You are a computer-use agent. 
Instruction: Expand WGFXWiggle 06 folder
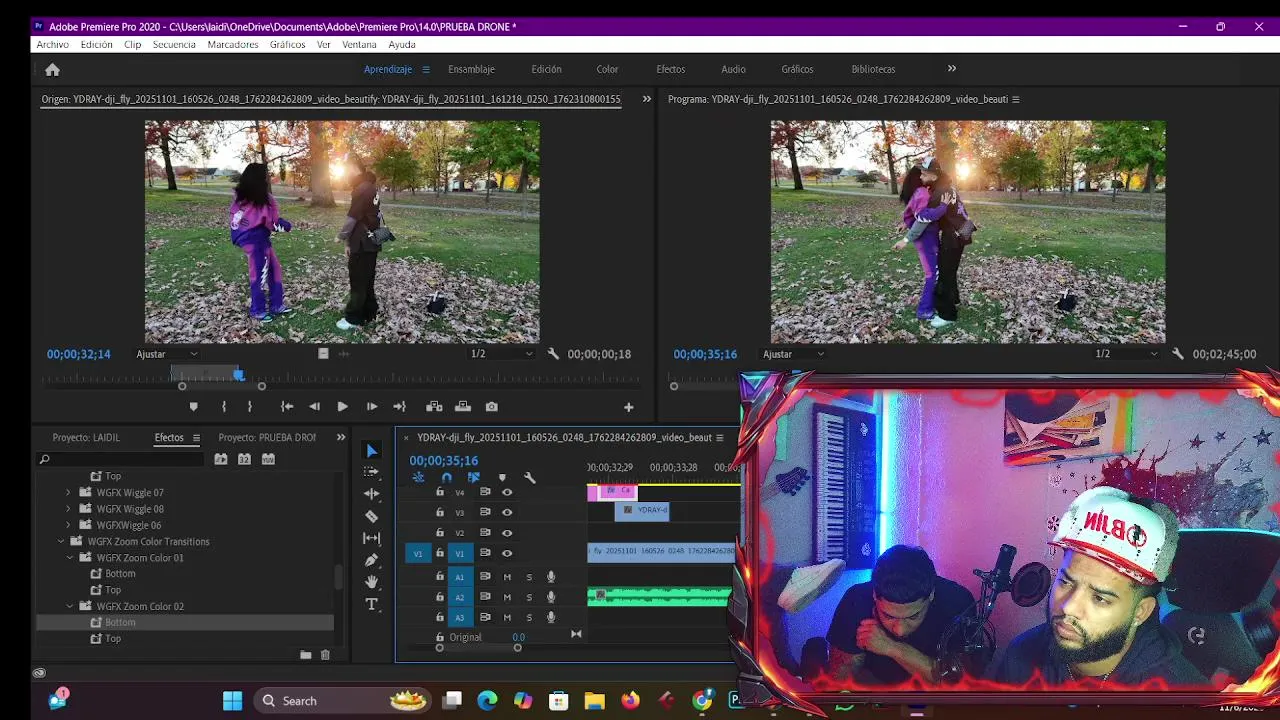point(69,525)
